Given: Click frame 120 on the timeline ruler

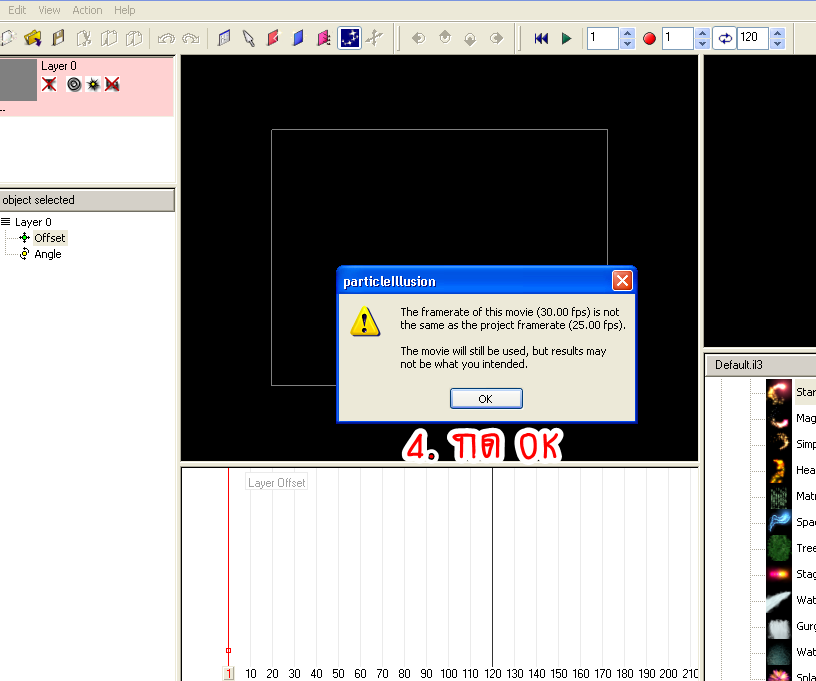Looking at the screenshot, I should [492, 674].
